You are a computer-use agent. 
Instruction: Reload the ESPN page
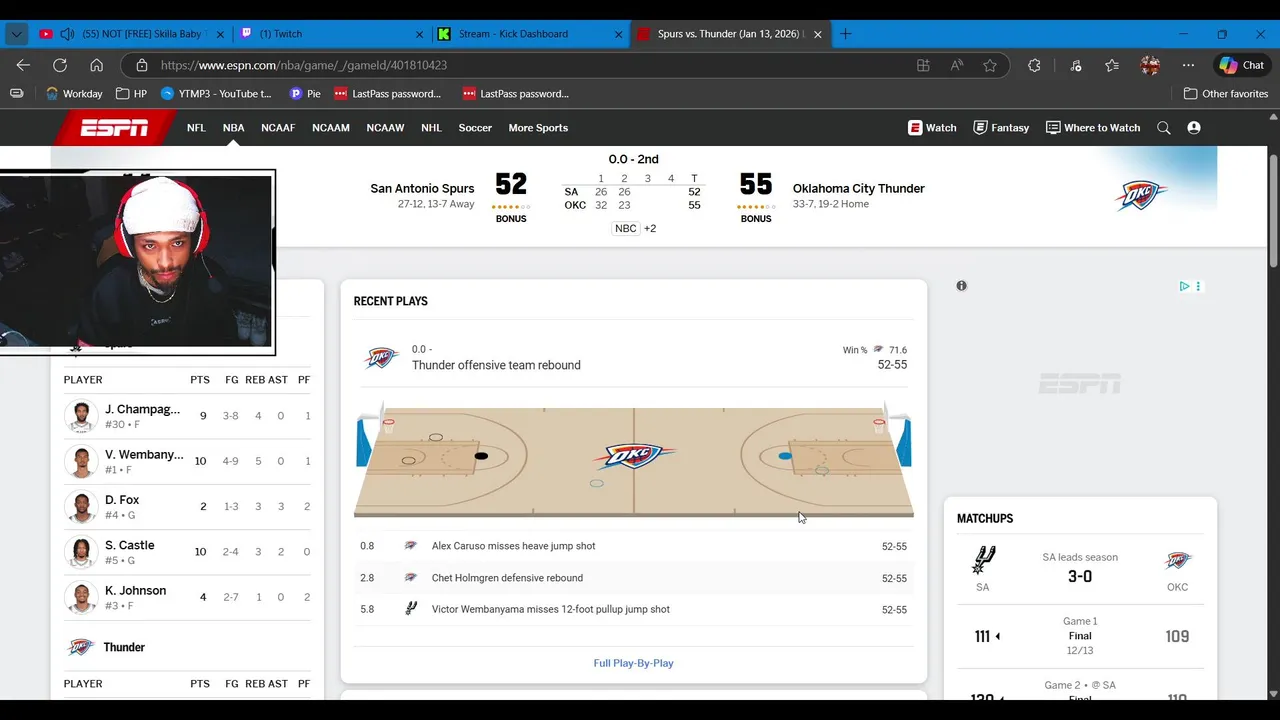point(60,65)
